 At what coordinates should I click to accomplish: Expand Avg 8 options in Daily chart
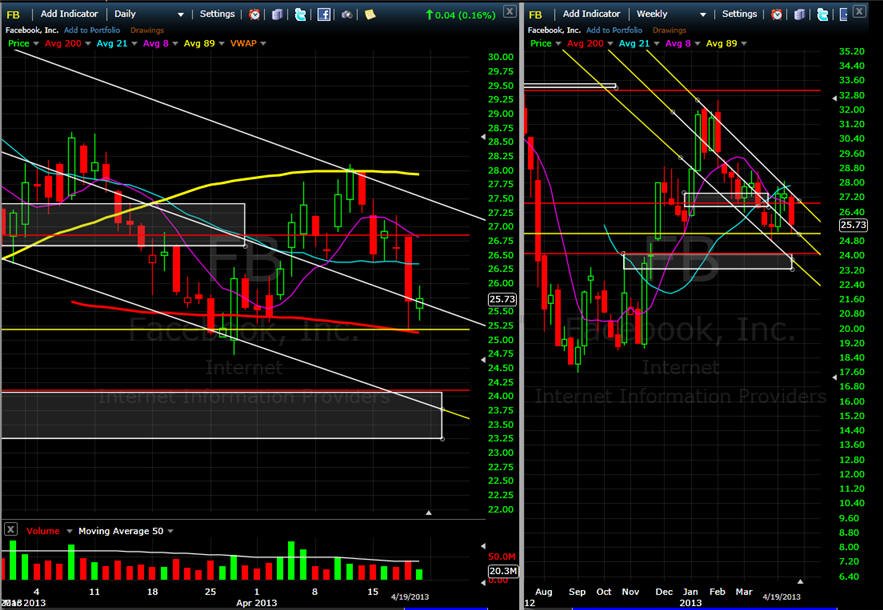(175, 43)
